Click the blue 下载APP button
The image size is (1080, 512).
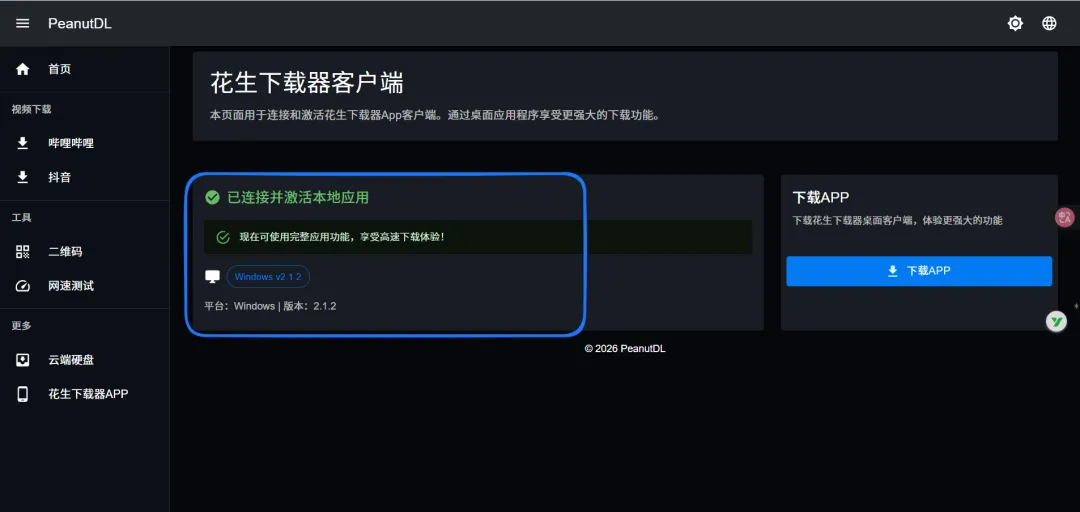click(x=919, y=272)
